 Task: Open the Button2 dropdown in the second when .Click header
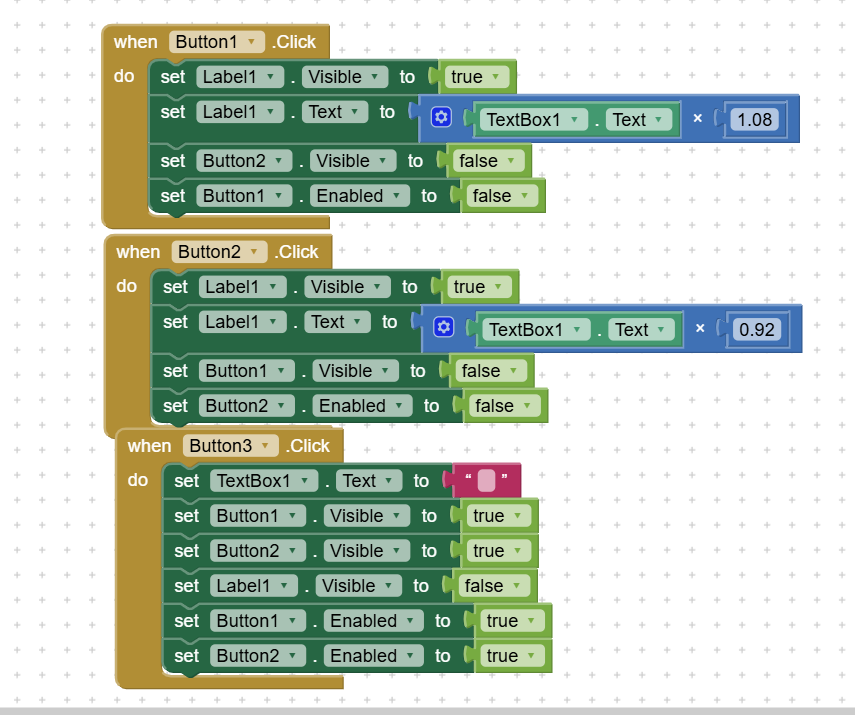(x=219, y=252)
